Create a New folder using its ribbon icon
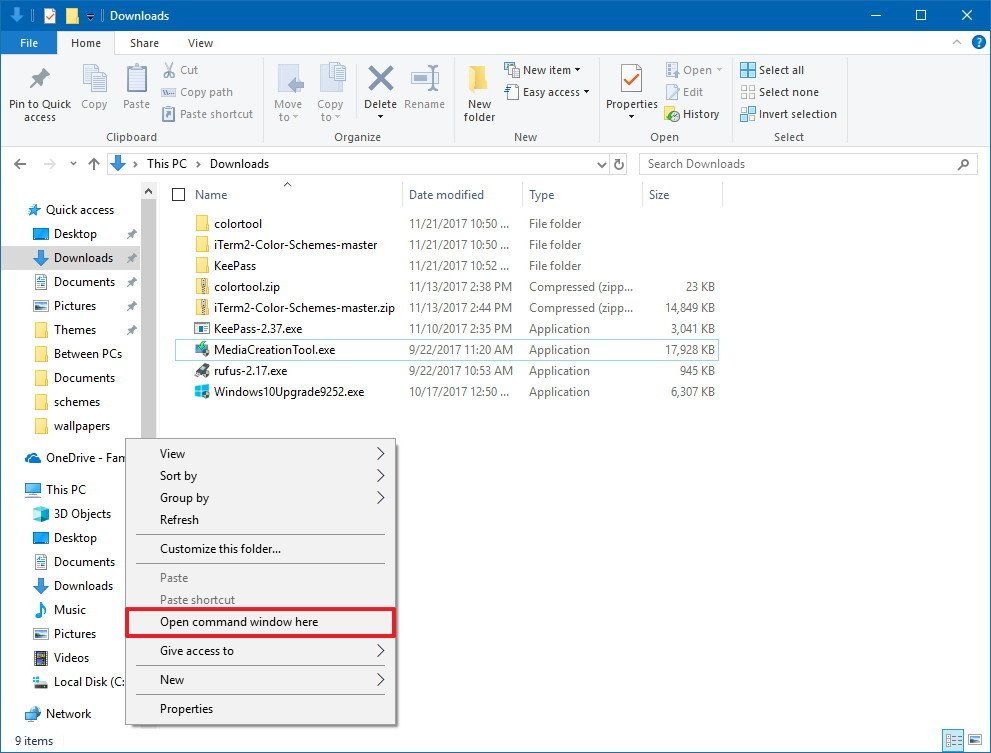This screenshot has height=753, width=991. pos(478,92)
